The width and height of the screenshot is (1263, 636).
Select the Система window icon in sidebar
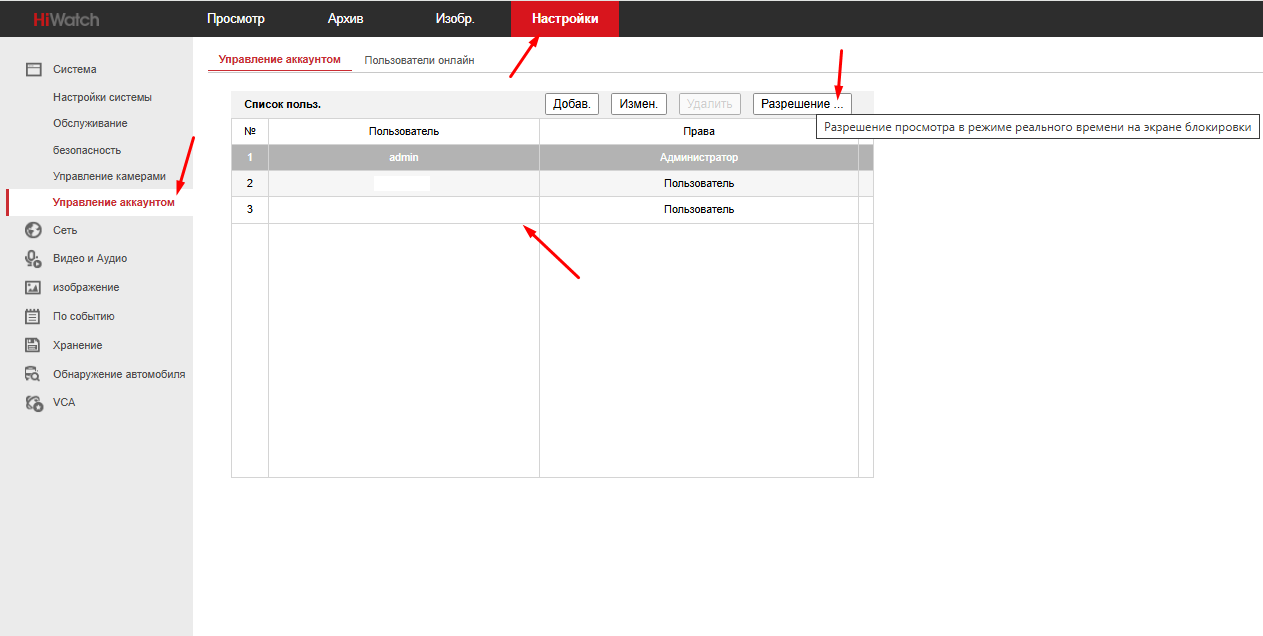33,70
